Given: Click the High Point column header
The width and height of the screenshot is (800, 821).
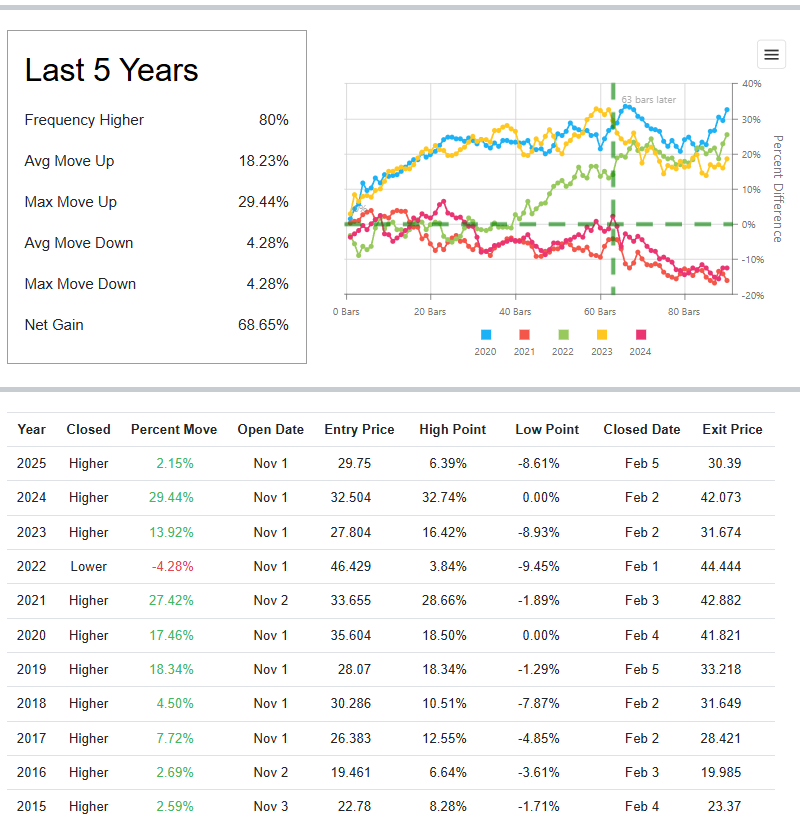Looking at the screenshot, I should point(452,429).
